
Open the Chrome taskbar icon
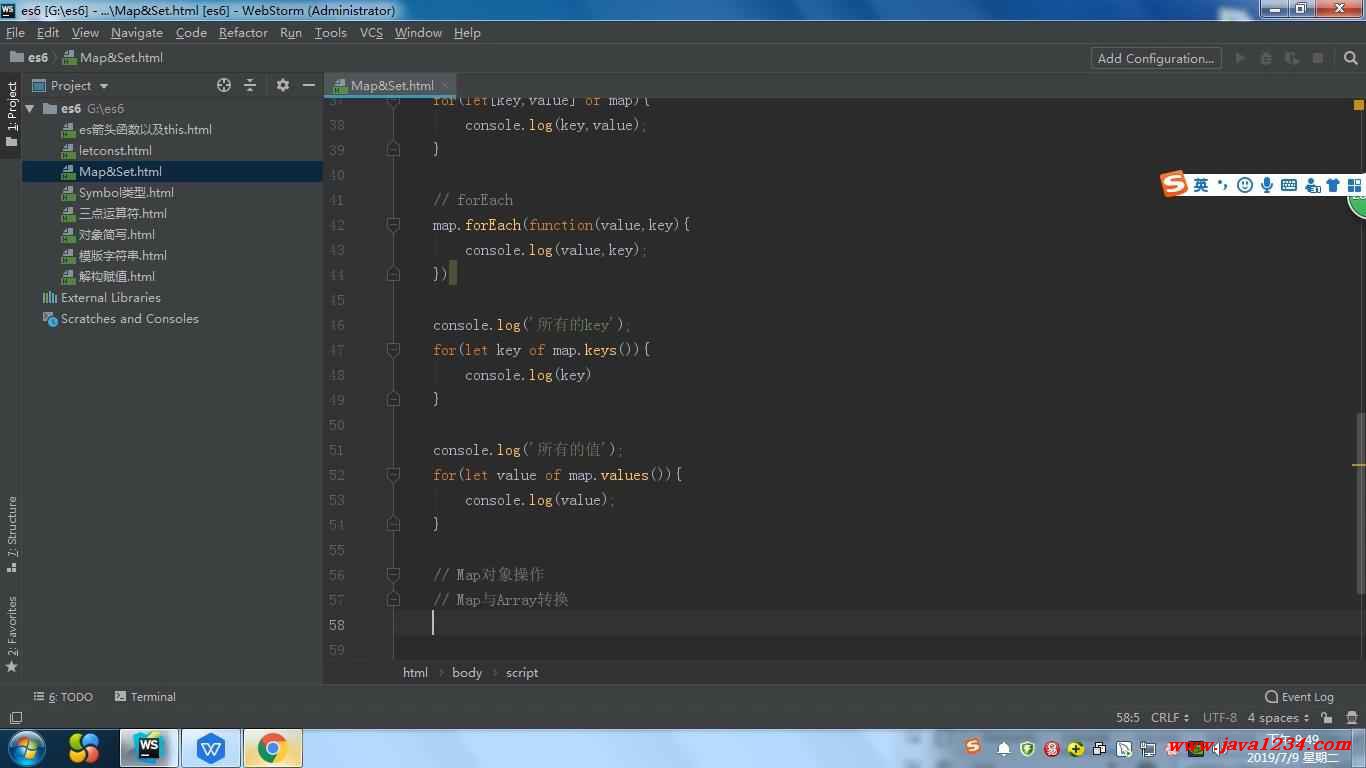click(272, 748)
